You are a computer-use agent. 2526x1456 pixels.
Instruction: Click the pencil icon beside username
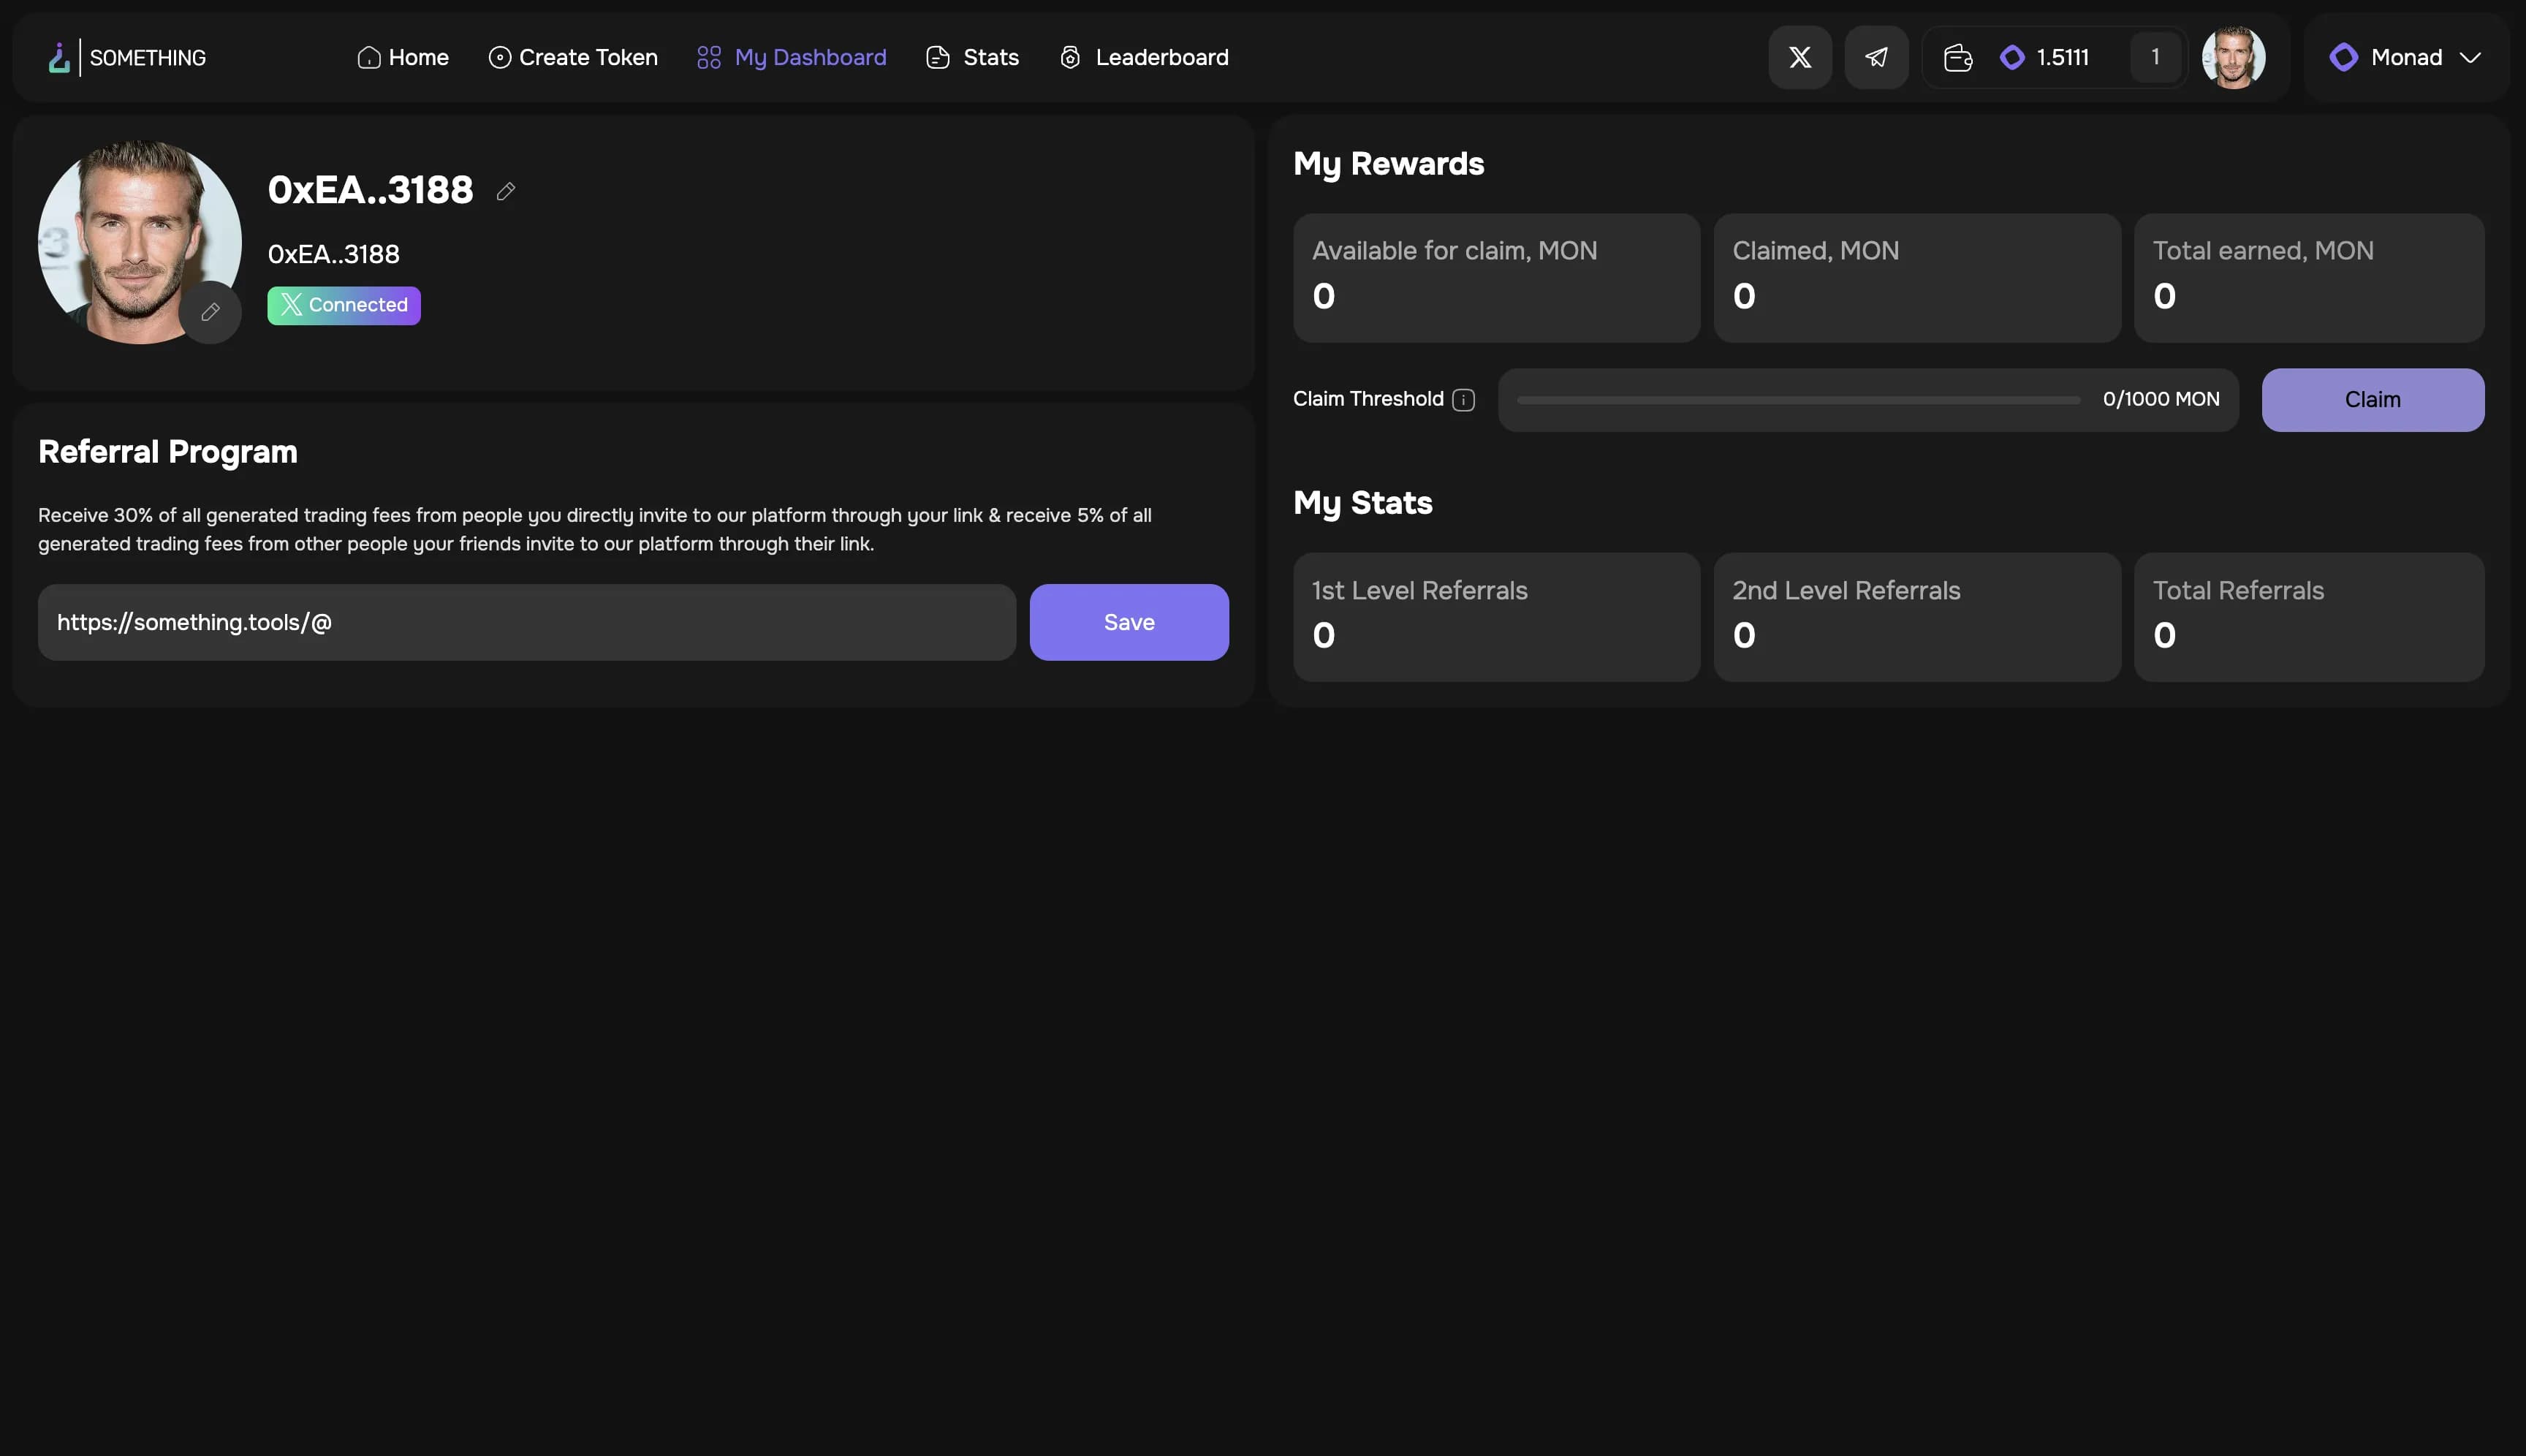(x=506, y=191)
